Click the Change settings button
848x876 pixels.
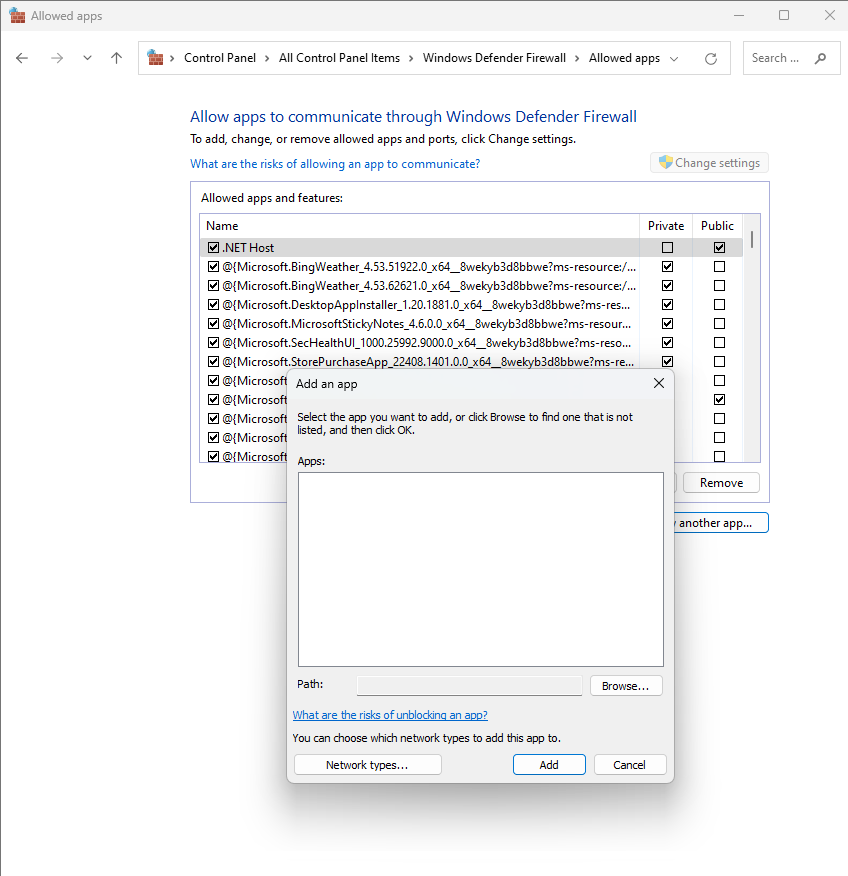[709, 163]
